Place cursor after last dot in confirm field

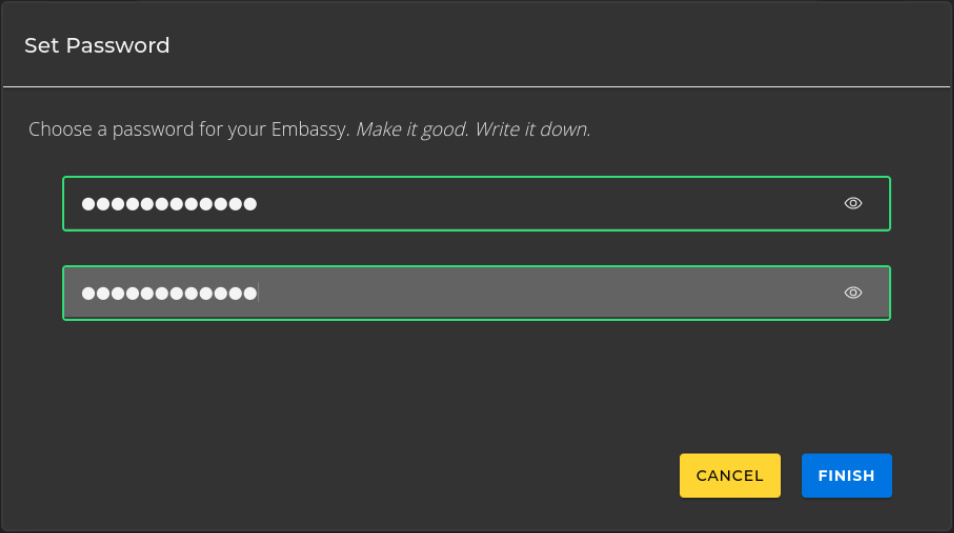coord(258,293)
